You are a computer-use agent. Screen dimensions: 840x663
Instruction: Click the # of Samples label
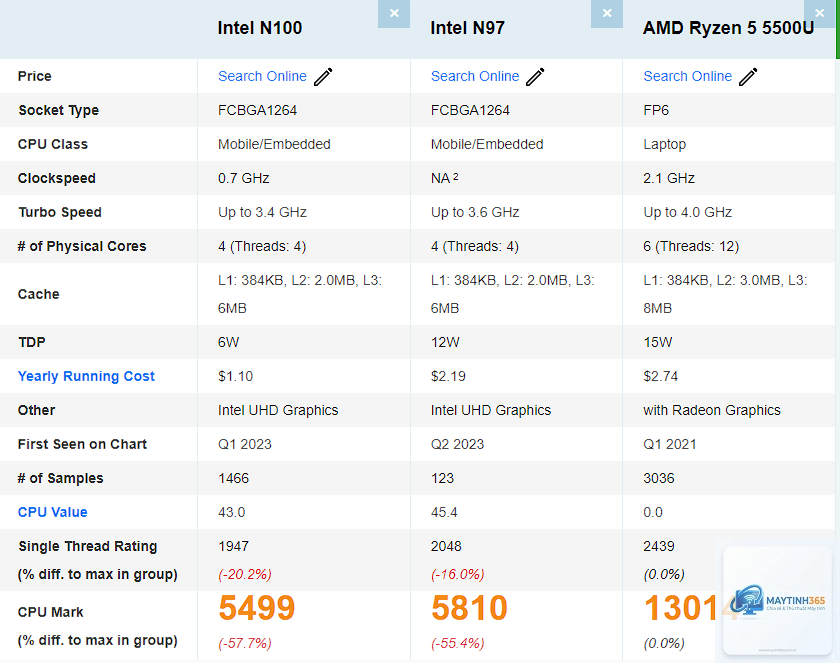[61, 478]
